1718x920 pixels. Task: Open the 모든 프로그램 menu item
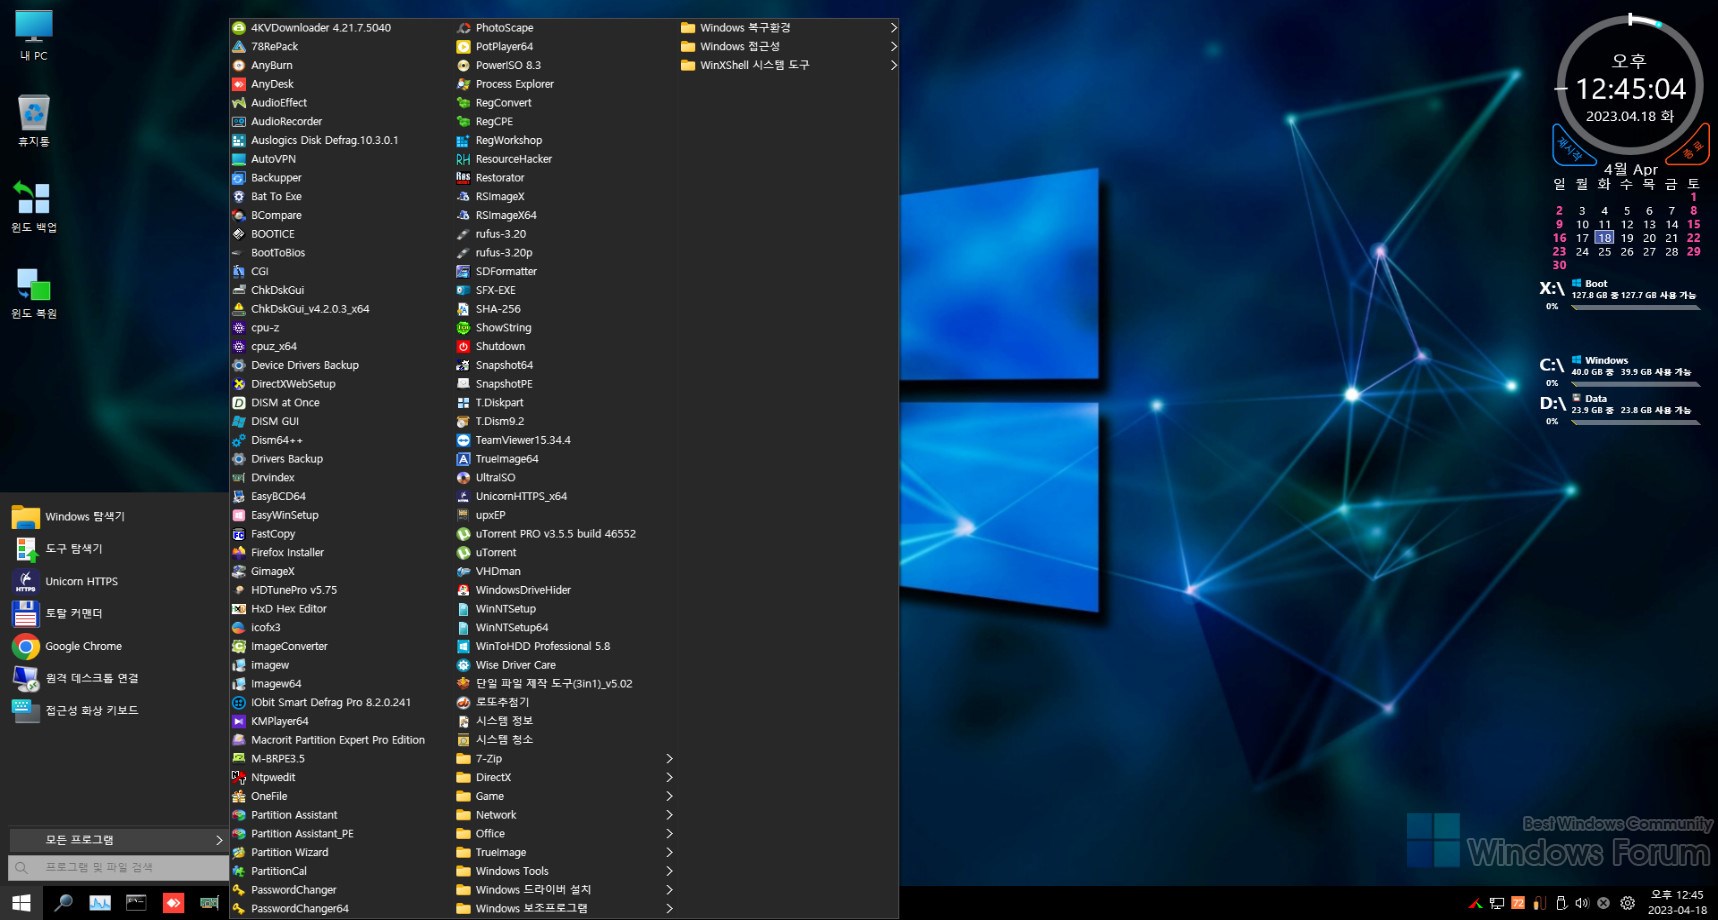[118, 840]
